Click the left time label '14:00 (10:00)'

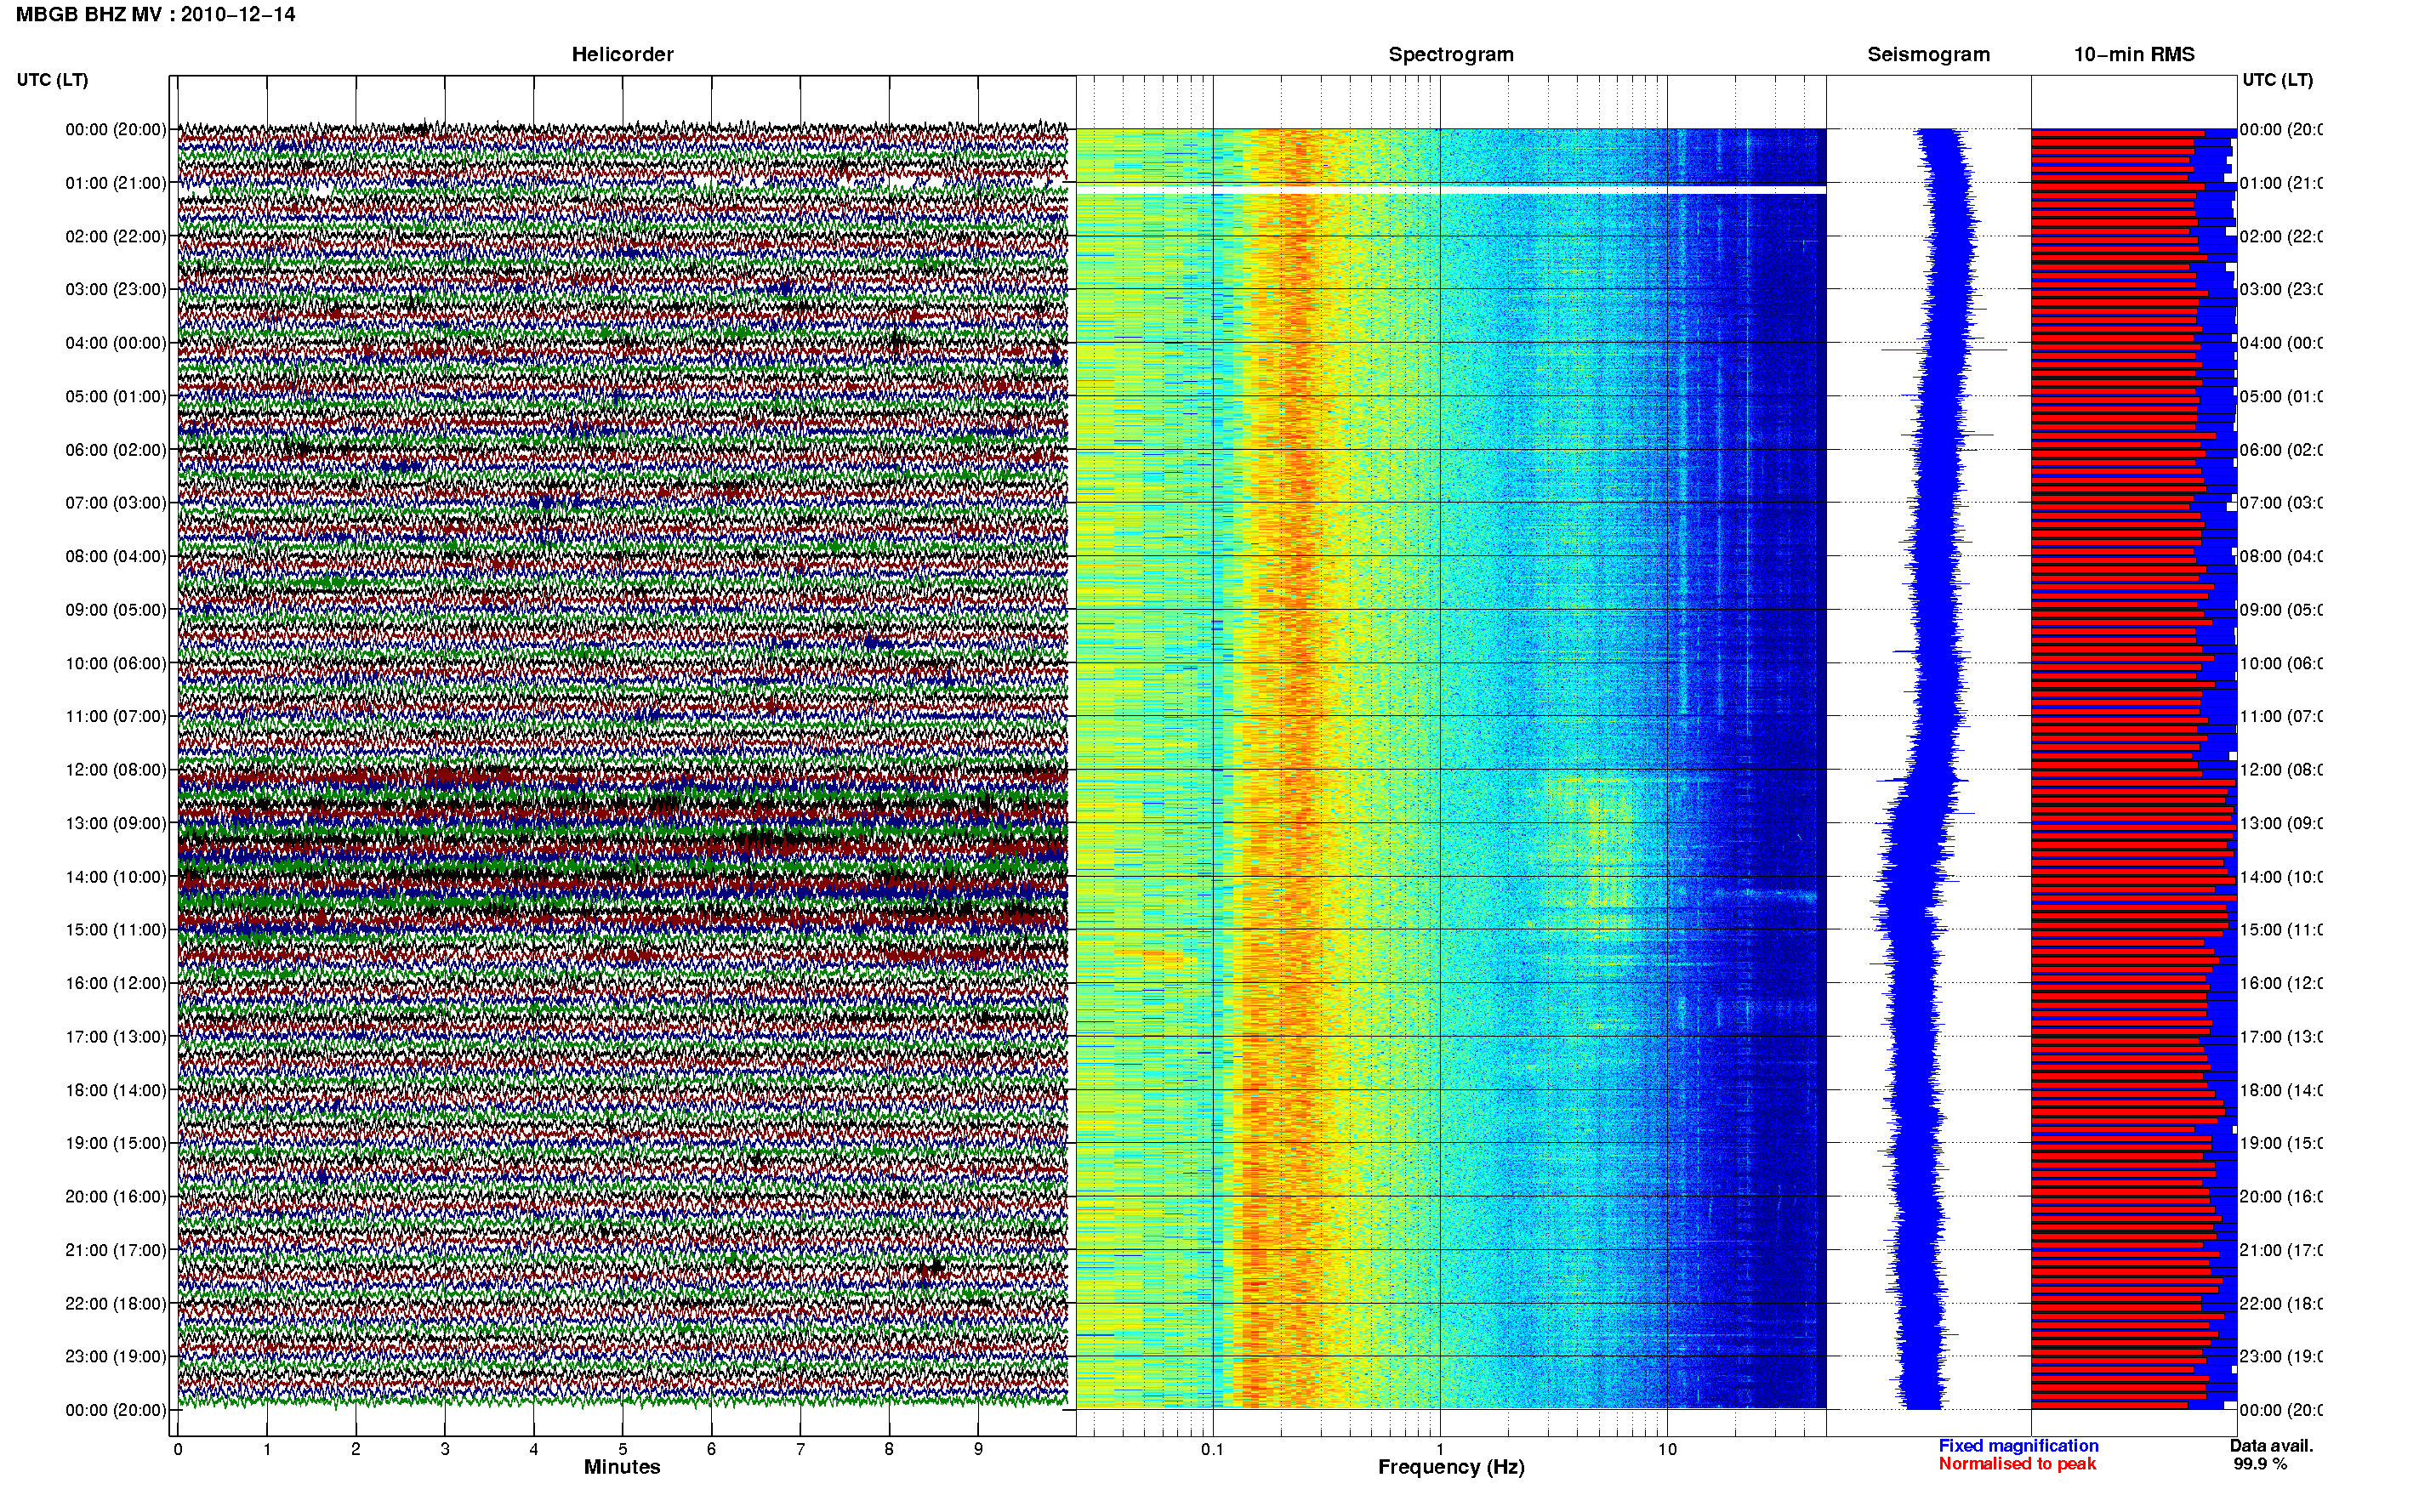(x=116, y=877)
